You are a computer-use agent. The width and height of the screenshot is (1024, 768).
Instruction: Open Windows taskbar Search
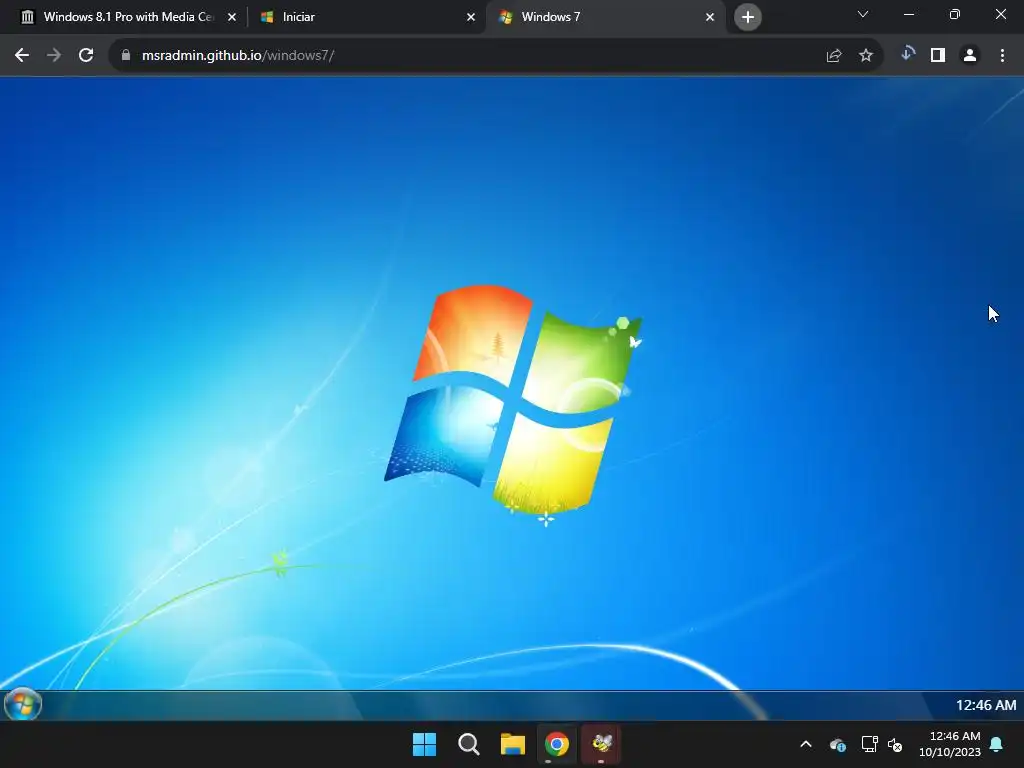pos(469,744)
